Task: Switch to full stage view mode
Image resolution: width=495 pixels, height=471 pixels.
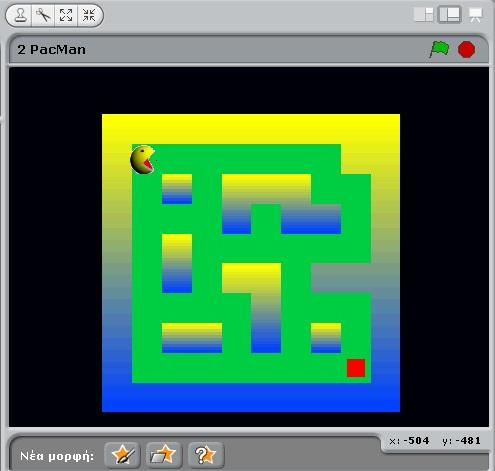Action: point(449,15)
